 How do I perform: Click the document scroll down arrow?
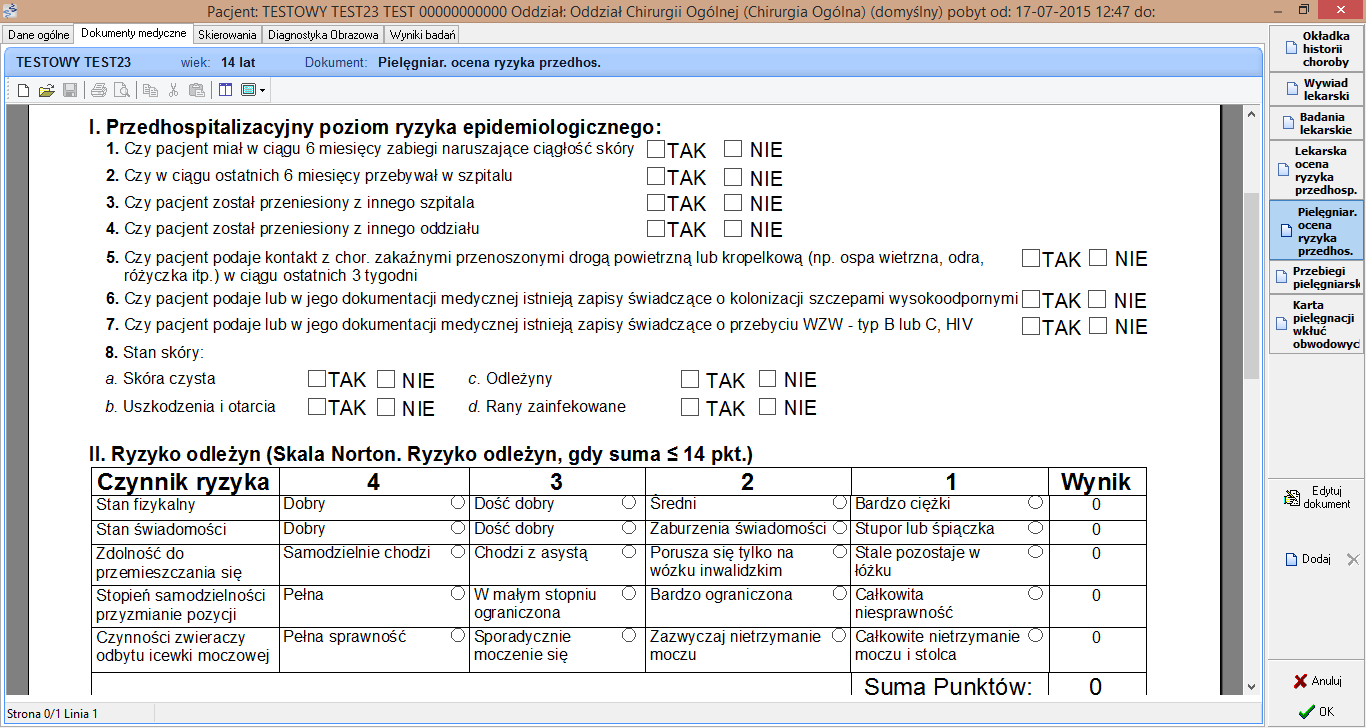click(x=1251, y=686)
